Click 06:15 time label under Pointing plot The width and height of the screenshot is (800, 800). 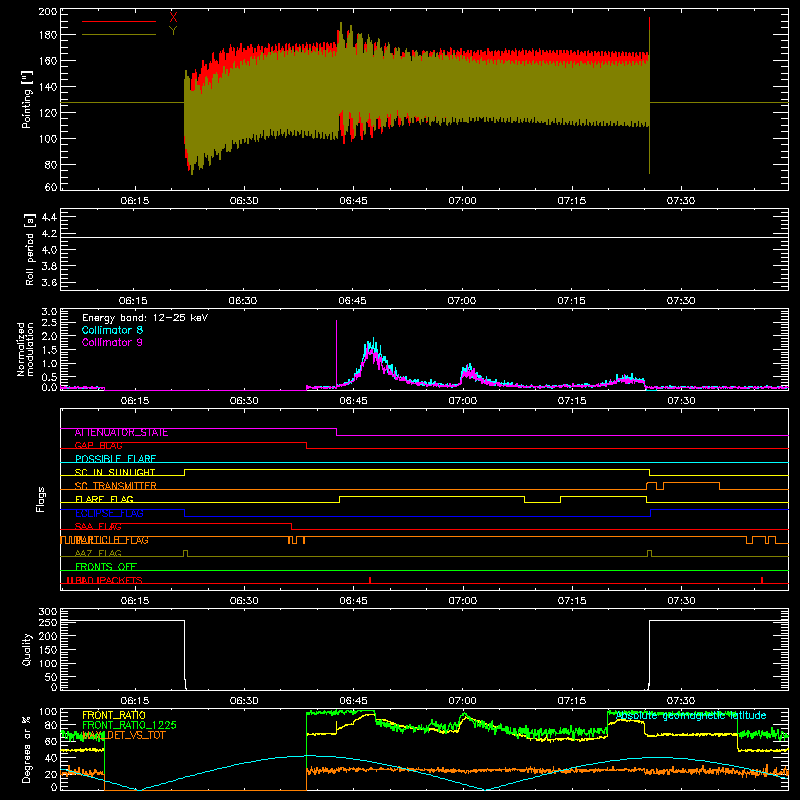point(135,201)
